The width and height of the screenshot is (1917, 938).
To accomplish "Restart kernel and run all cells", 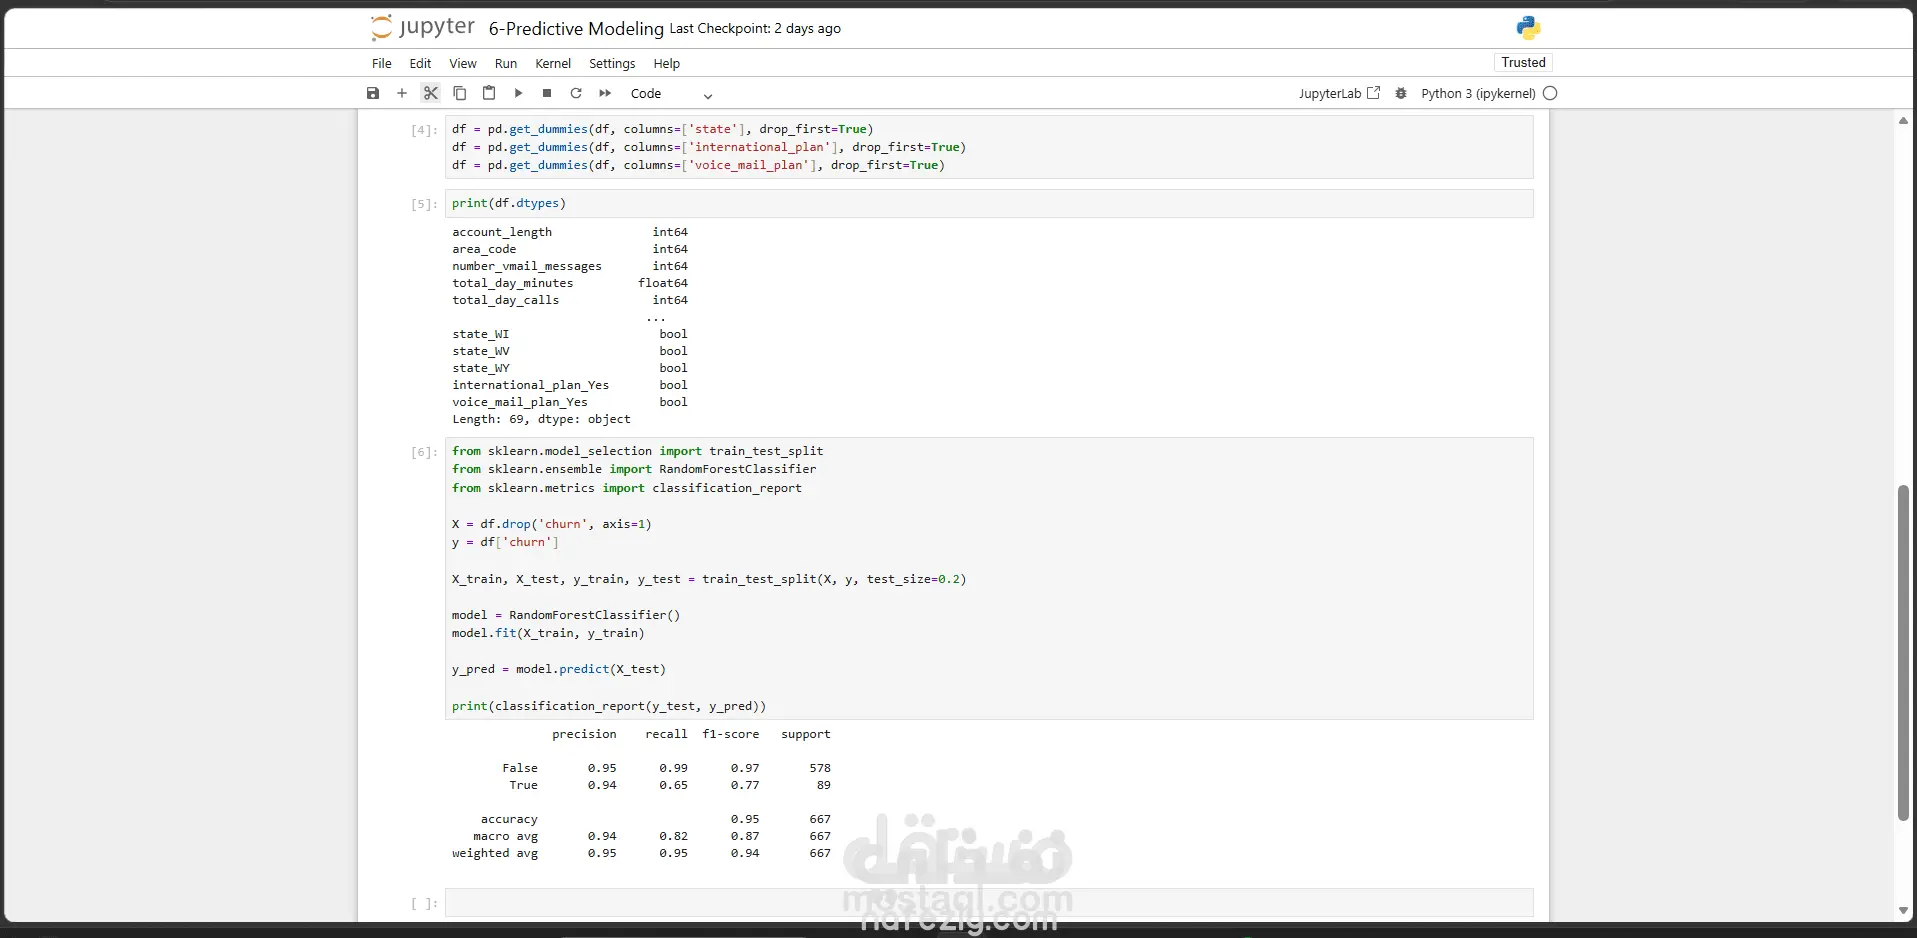I will (x=605, y=93).
